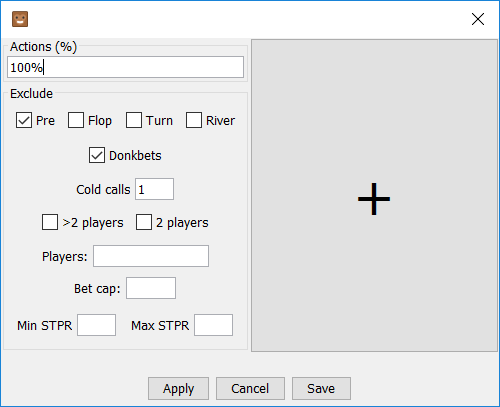Image resolution: width=500 pixels, height=407 pixels.
Task: Tick the >2 players checkbox
Action: (x=50, y=222)
